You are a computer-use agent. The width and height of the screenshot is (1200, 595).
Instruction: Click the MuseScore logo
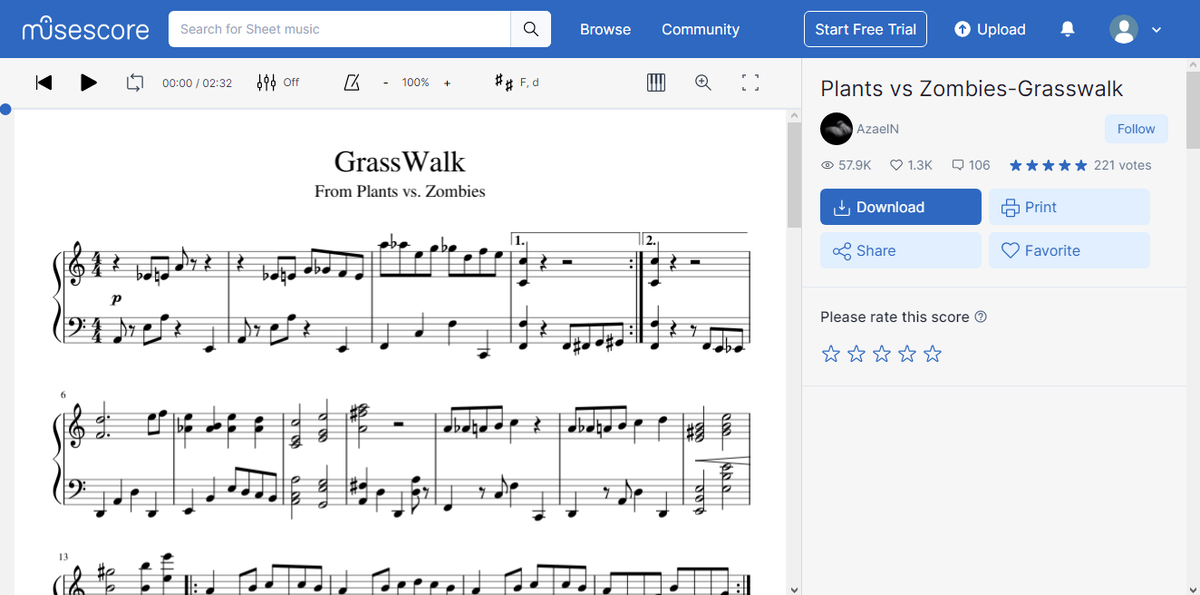pyautogui.click(x=86, y=29)
